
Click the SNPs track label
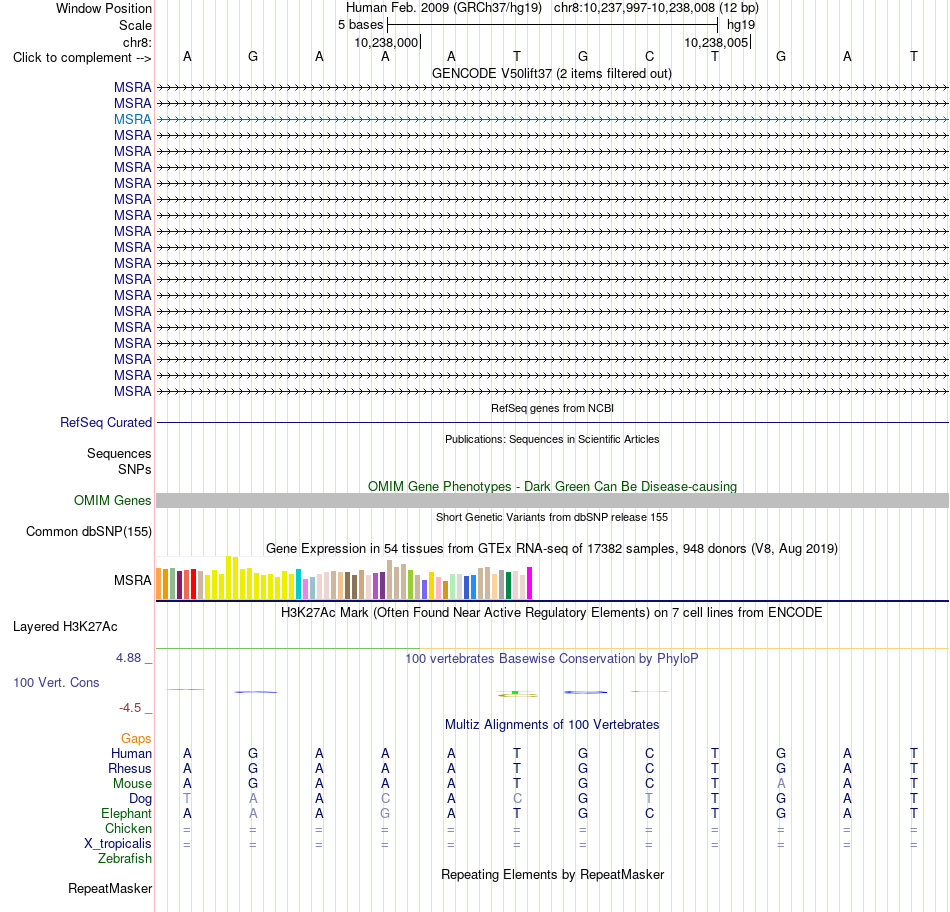[x=135, y=469]
